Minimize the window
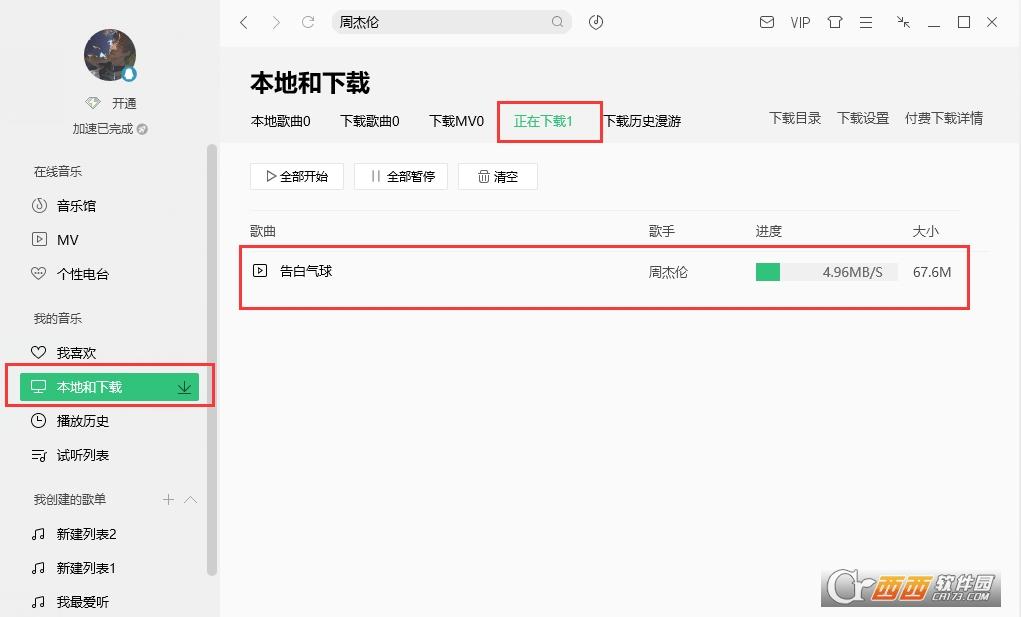Image resolution: width=1021 pixels, height=617 pixels. (934, 23)
